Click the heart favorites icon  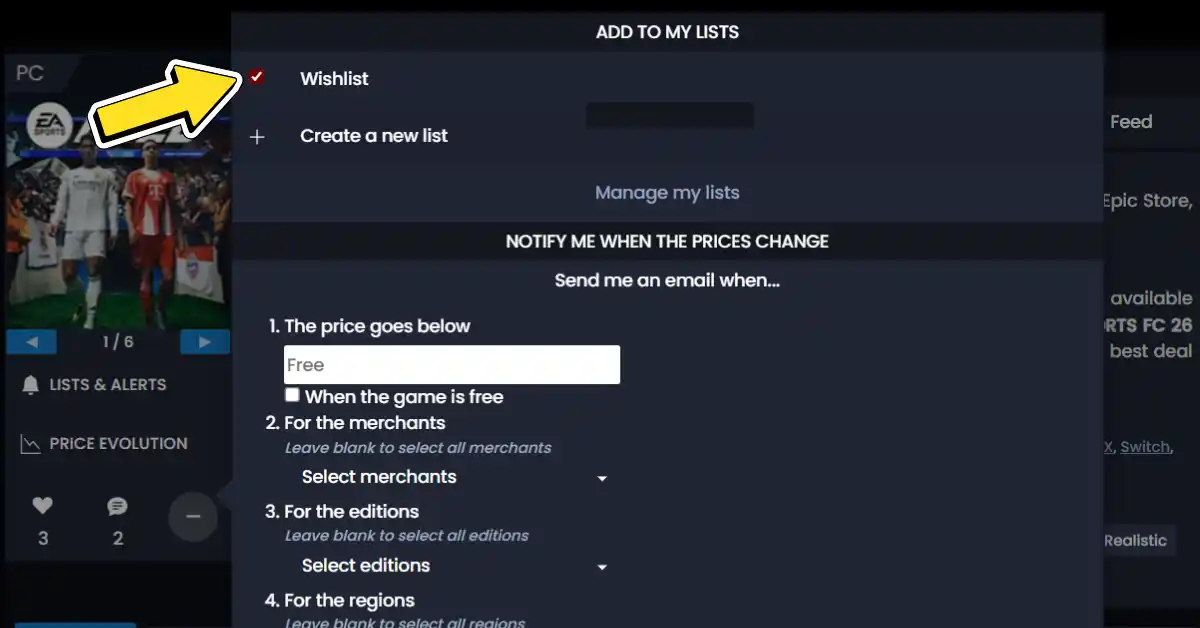(x=43, y=506)
